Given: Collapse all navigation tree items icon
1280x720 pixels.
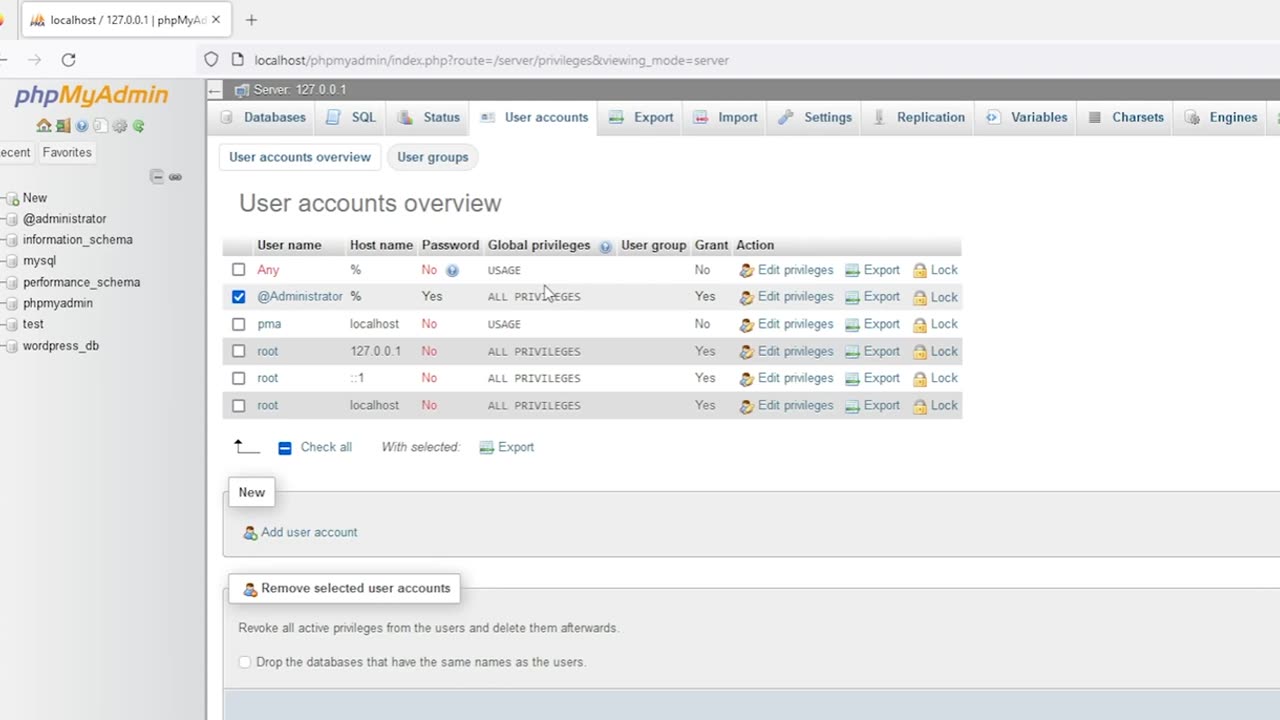Looking at the screenshot, I should 157,177.
